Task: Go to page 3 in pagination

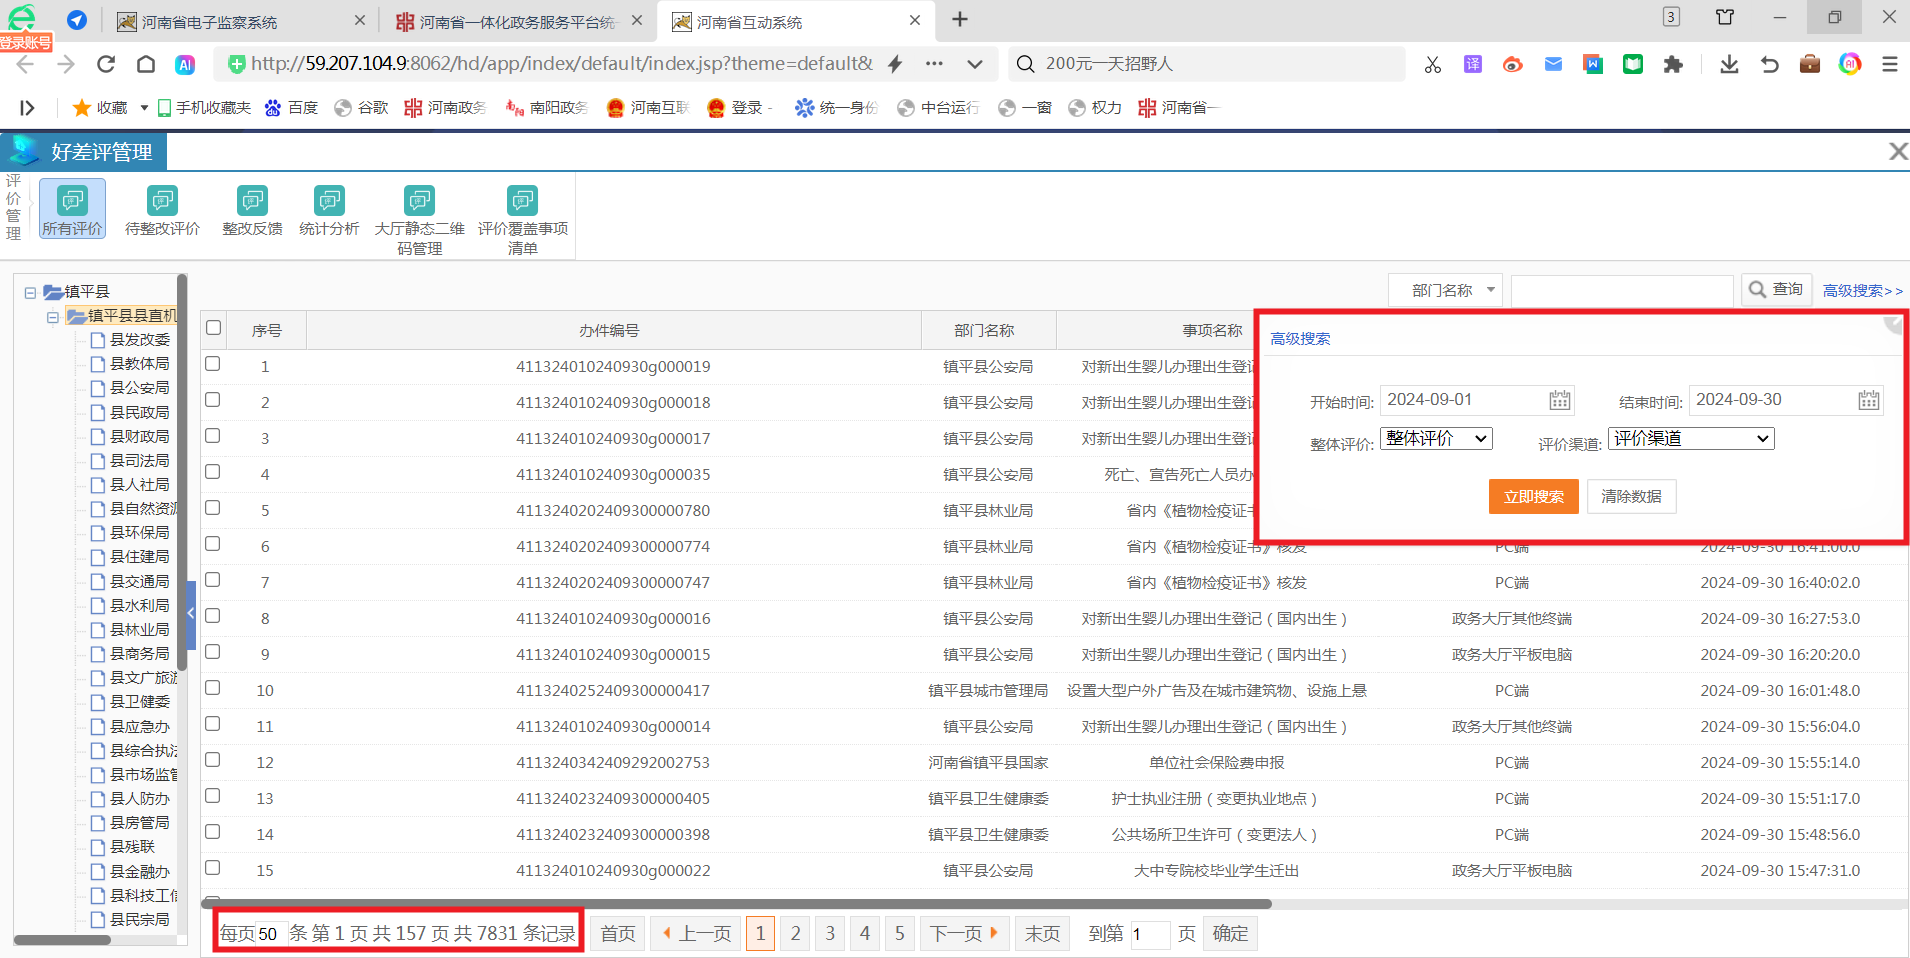Action: coord(830,933)
